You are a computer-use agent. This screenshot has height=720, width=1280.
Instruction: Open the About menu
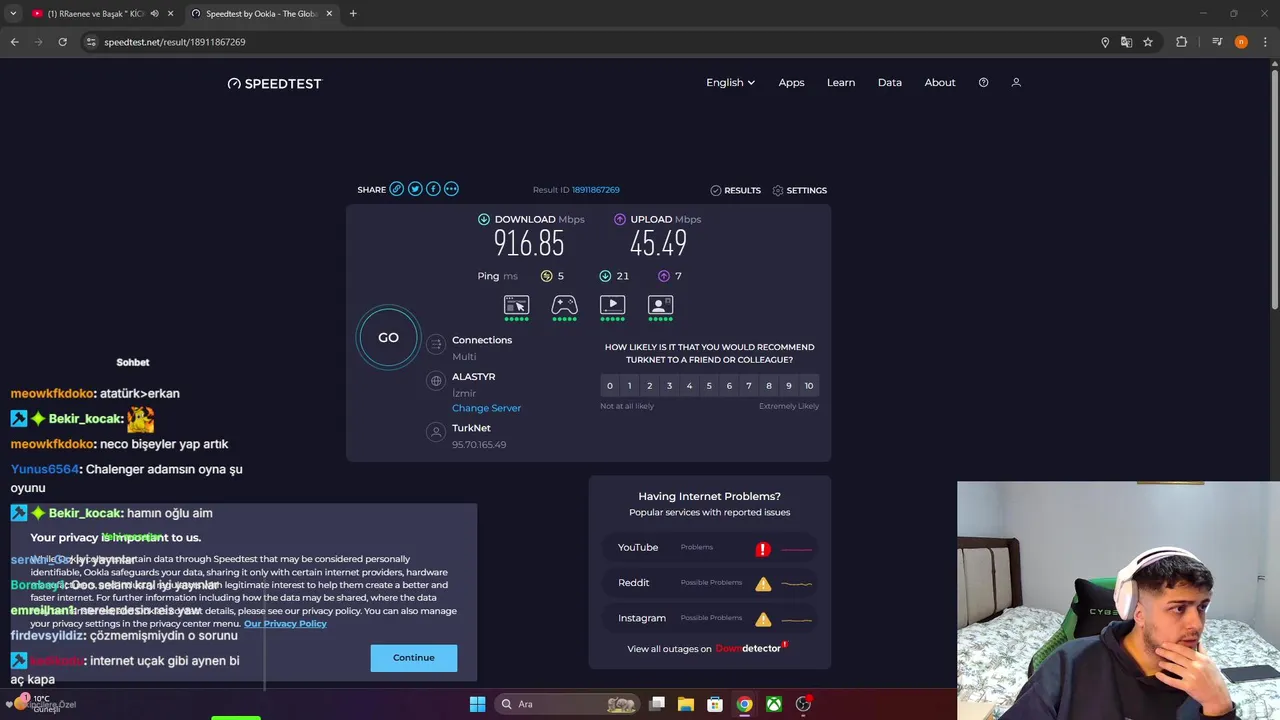pyautogui.click(x=940, y=83)
